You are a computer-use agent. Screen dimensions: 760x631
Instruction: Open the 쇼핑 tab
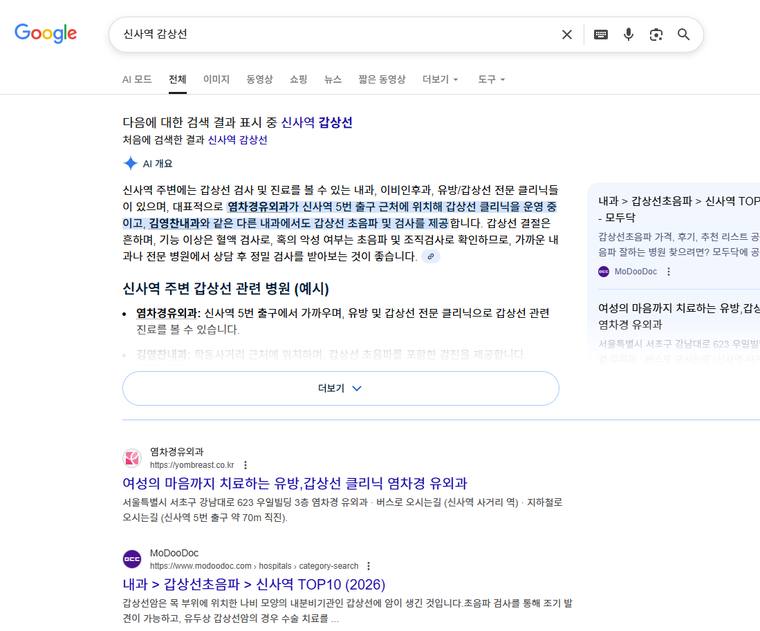(x=298, y=79)
